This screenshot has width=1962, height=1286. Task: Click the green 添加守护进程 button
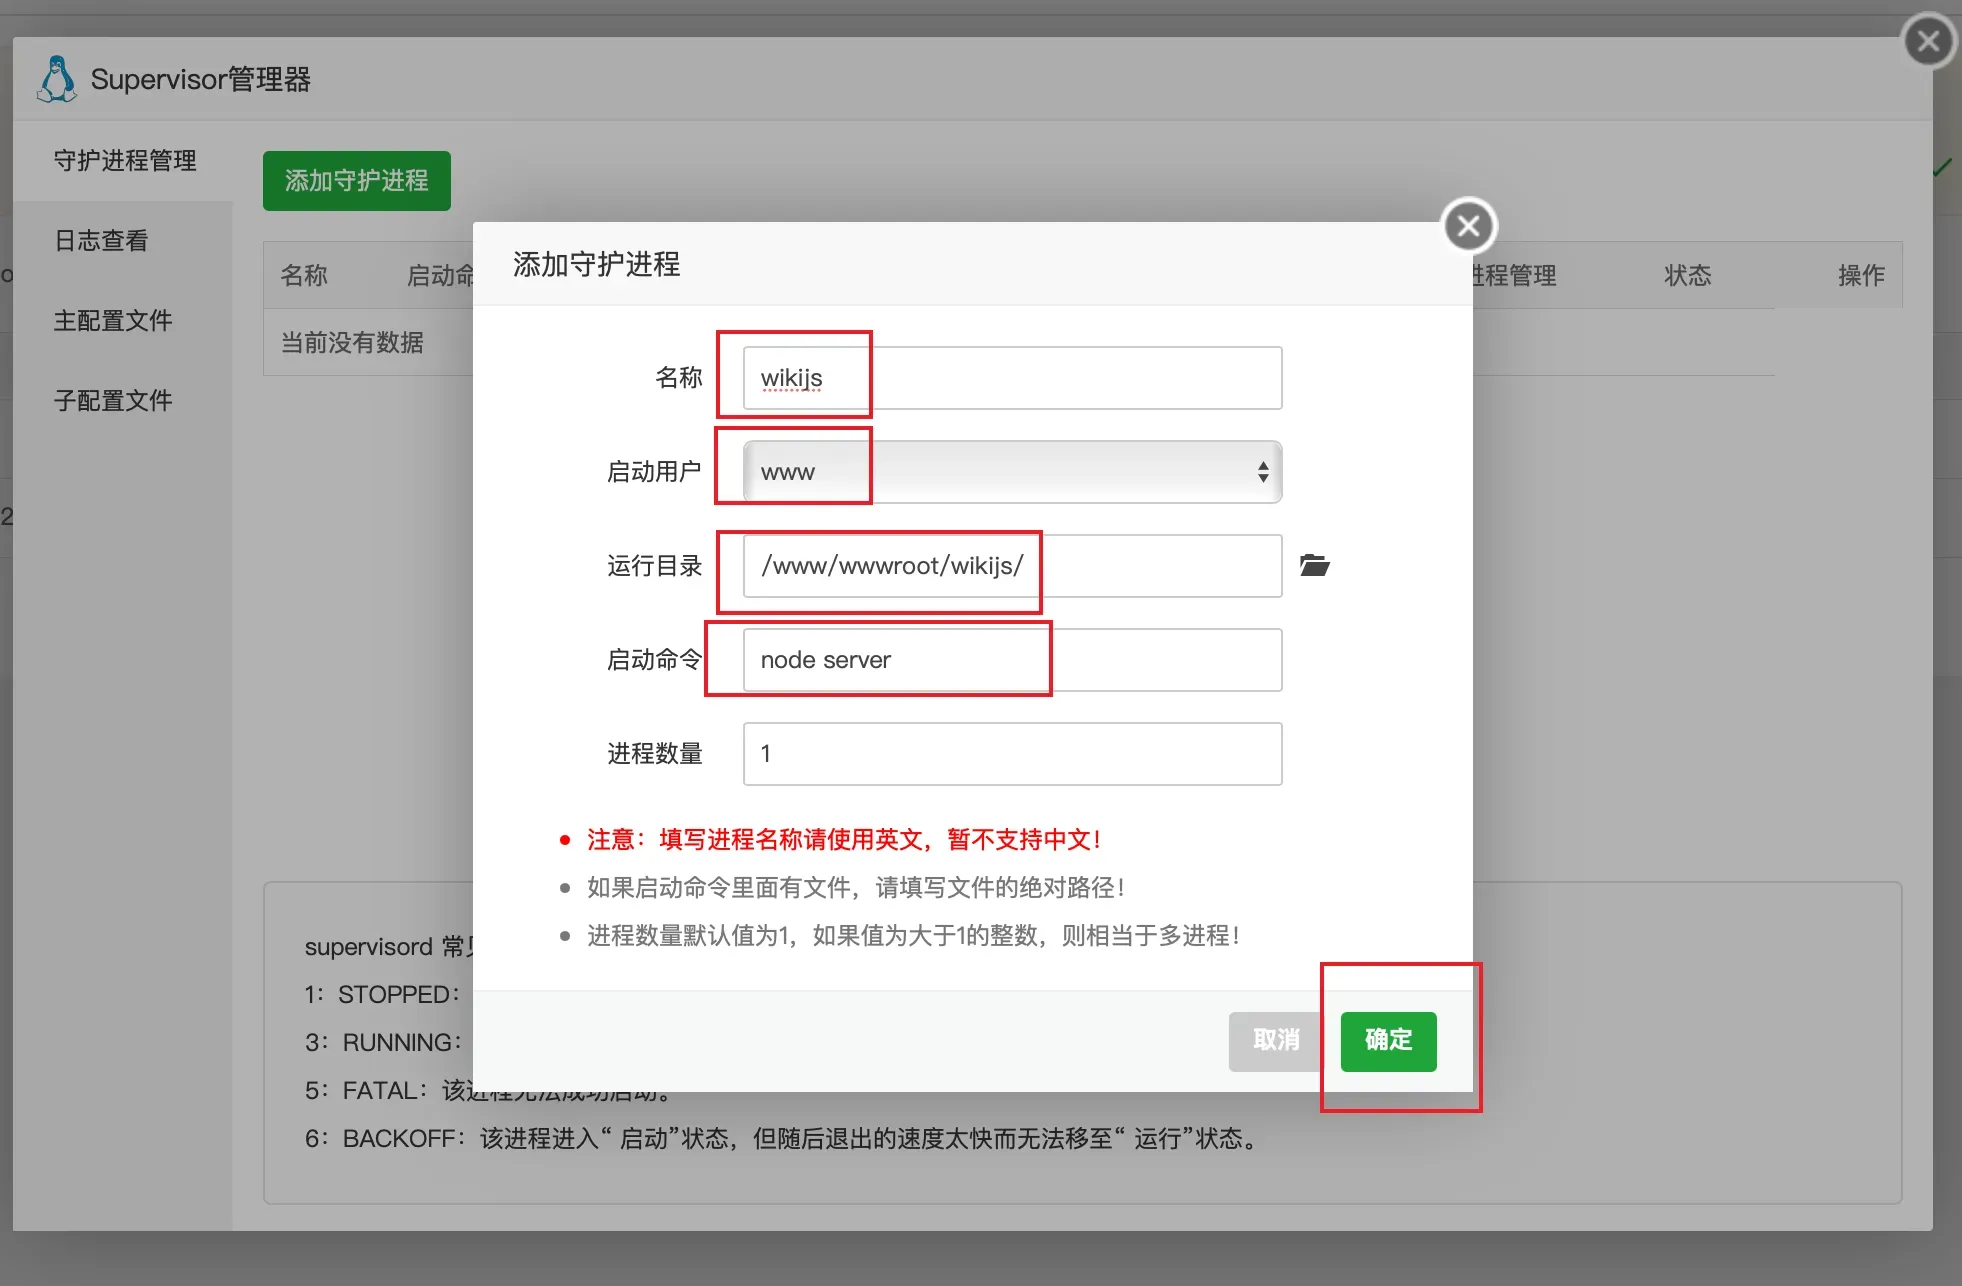[356, 181]
